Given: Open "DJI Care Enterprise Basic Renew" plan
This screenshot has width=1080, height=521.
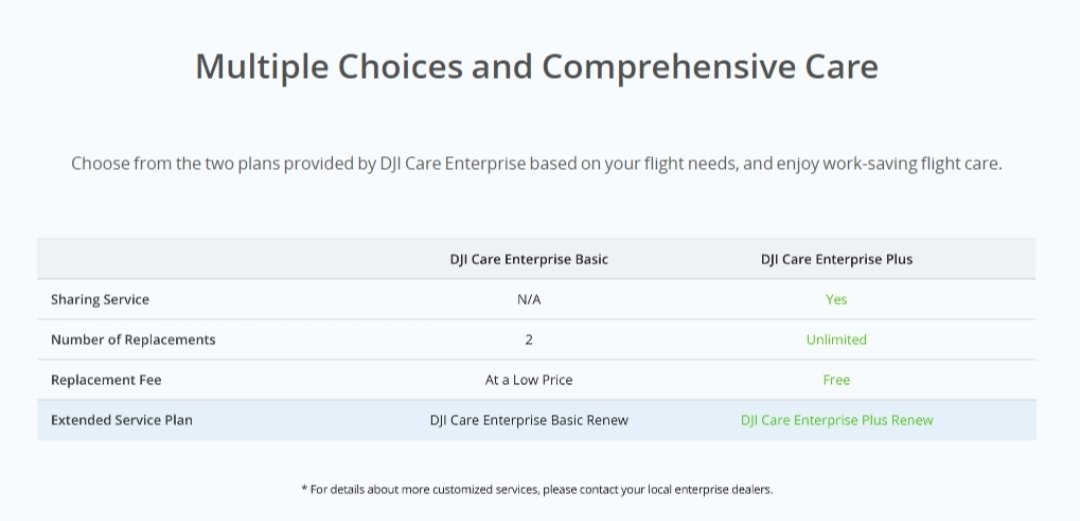Looking at the screenshot, I should [x=529, y=420].
